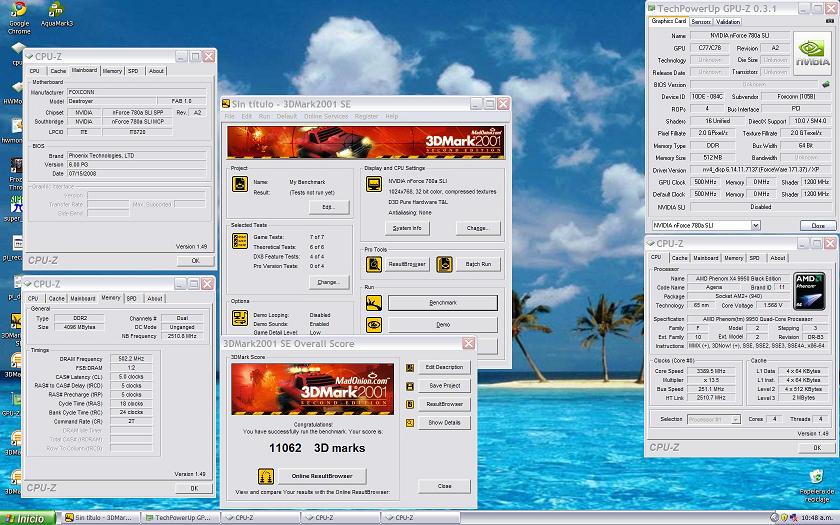Close the Overall Score dialog via Close button
Viewport: 840px width, 525px height.
tap(444, 486)
